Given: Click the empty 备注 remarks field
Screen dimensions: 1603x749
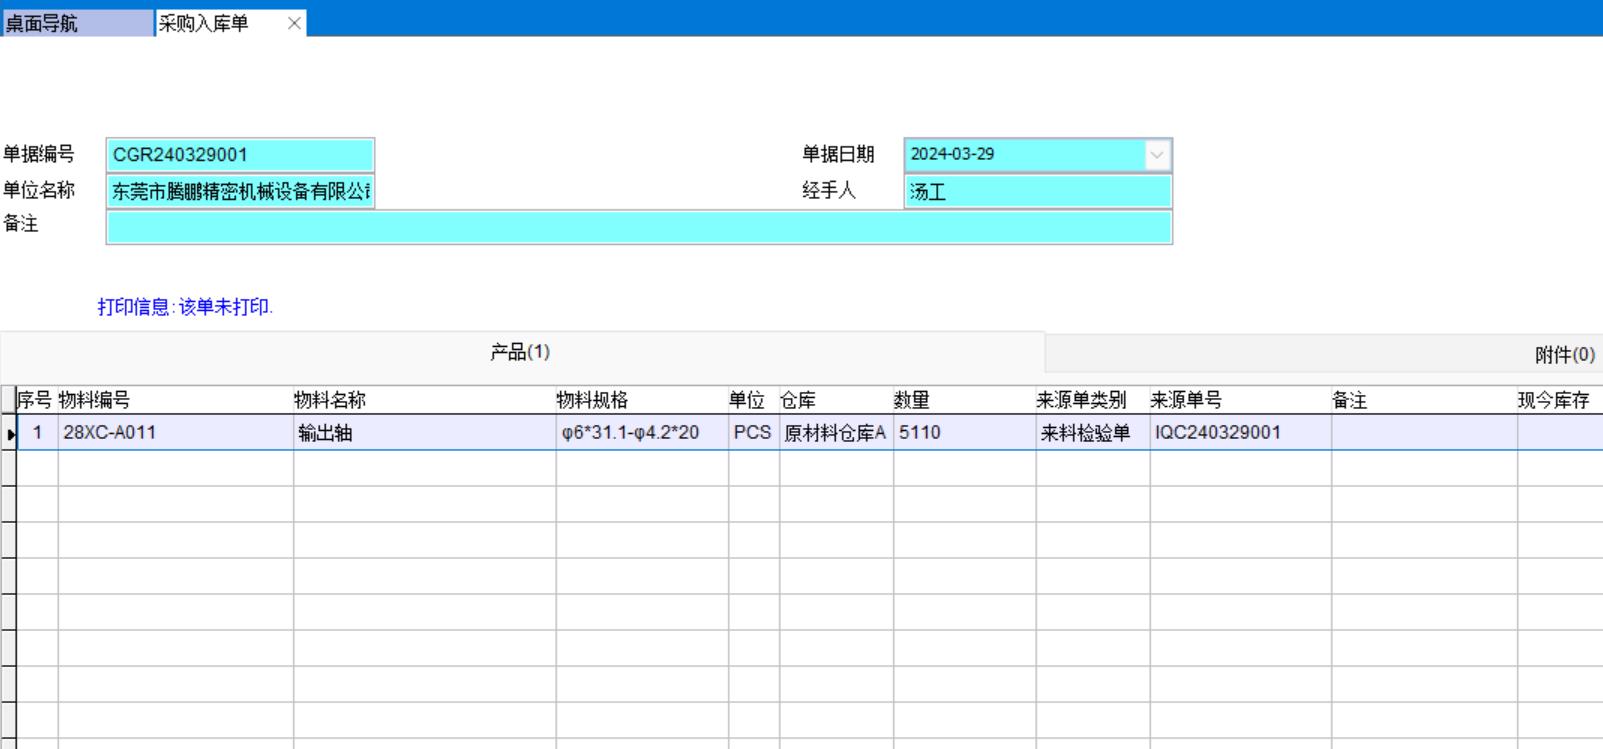Looking at the screenshot, I should pos(638,227).
